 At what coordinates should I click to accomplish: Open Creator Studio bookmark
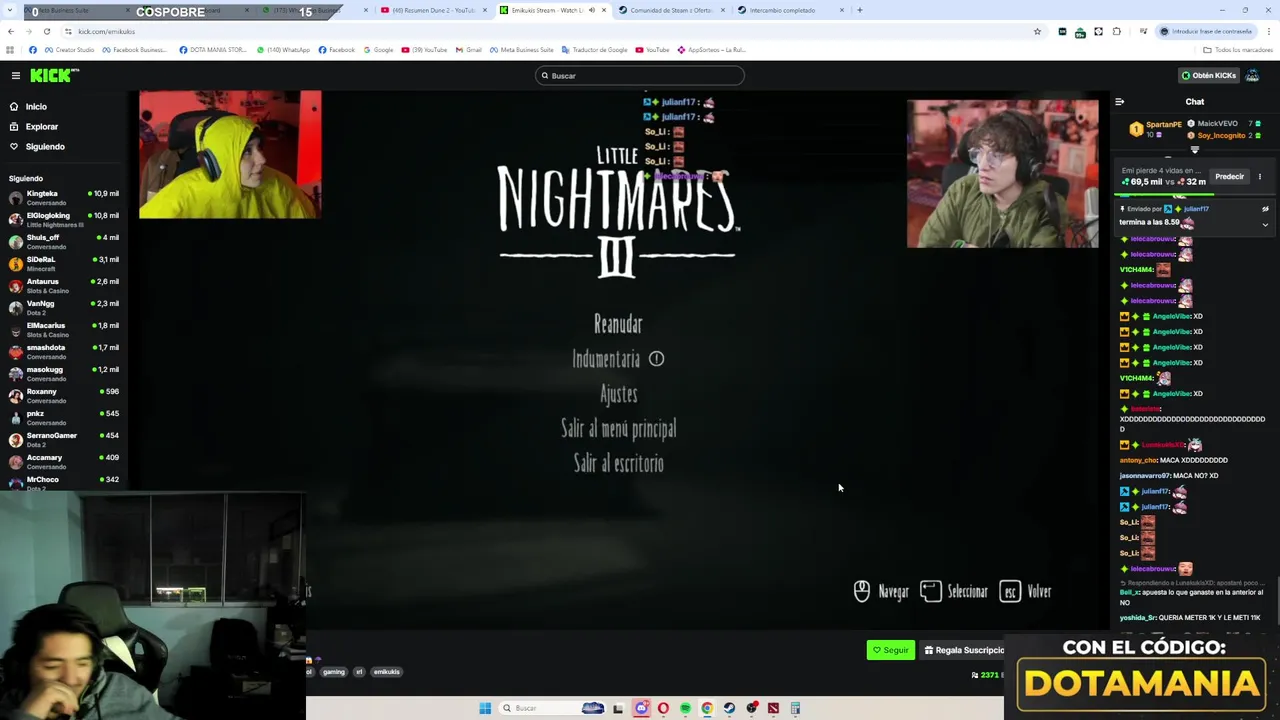69,50
